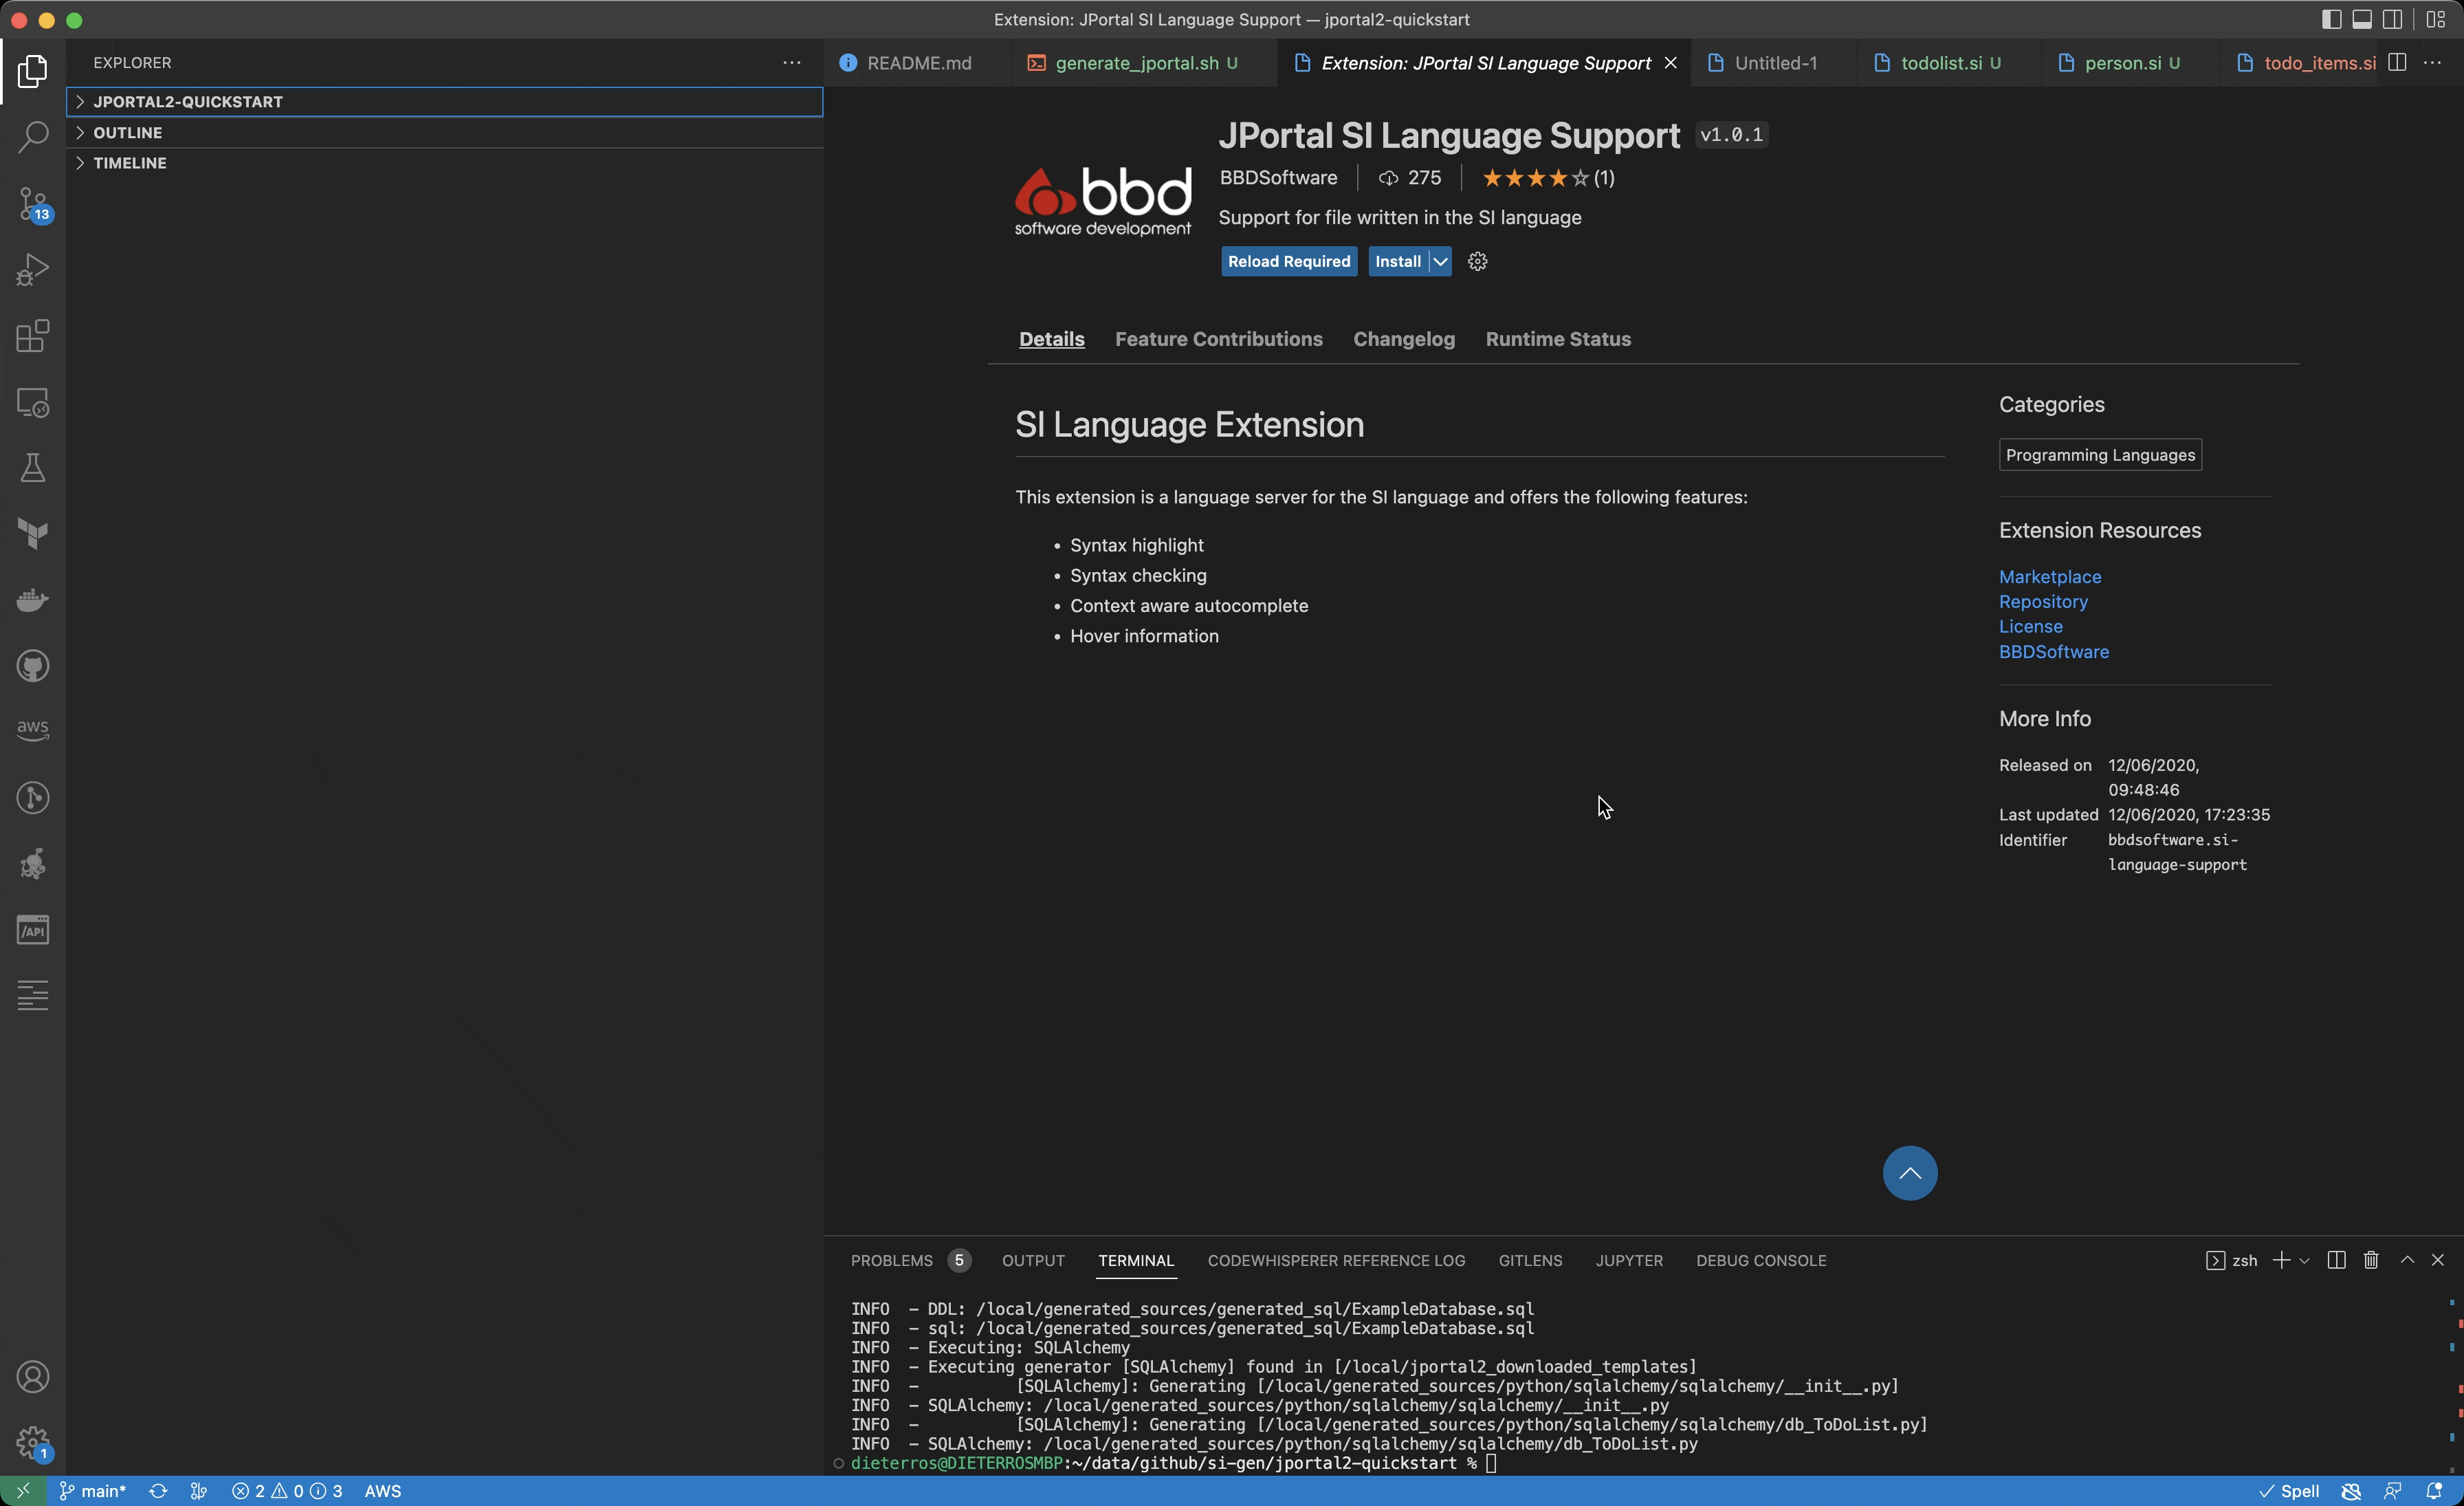2464x1506 pixels.
Task: Split the terminal pane
Action: tap(2336, 1260)
